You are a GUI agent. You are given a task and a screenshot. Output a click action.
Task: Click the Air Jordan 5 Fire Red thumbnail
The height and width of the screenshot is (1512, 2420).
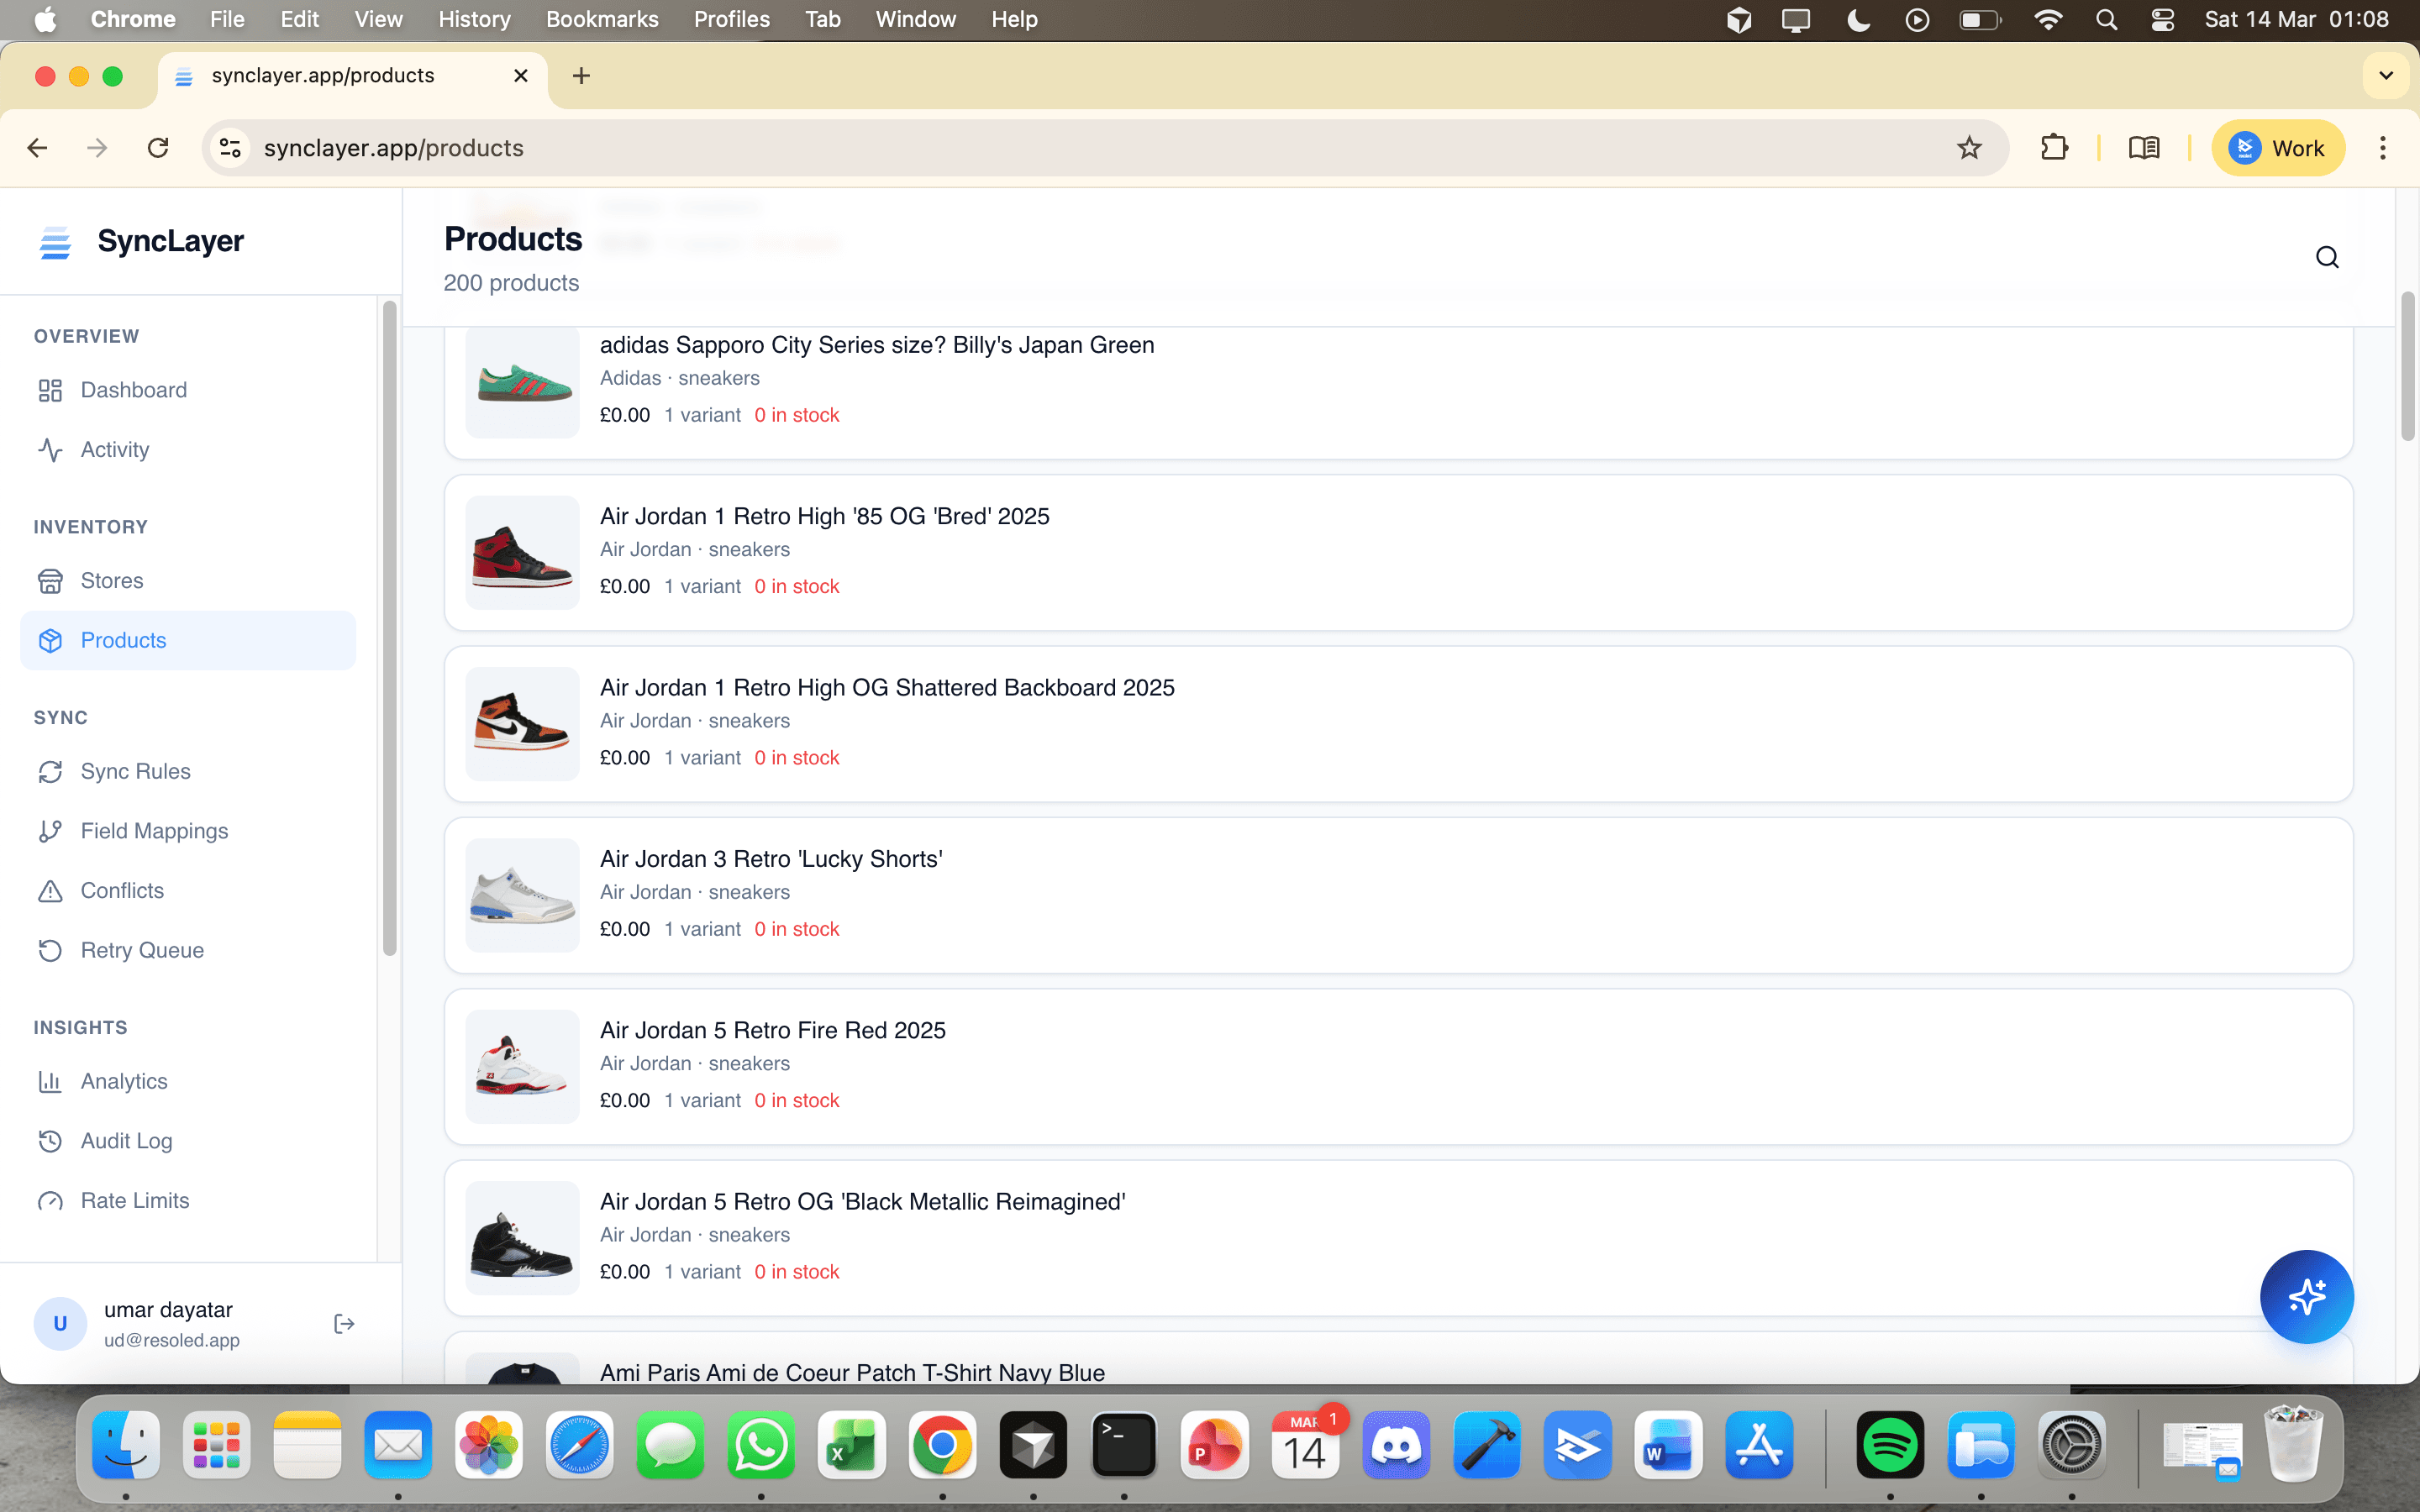(x=523, y=1067)
